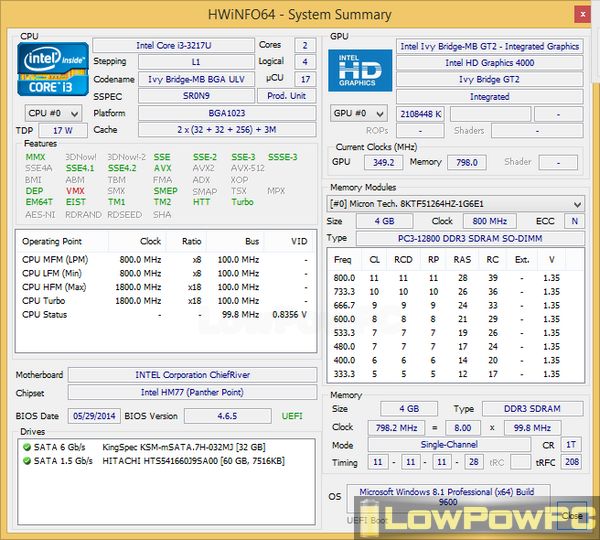Click the INTEL Corporation ChiefRiver motherboard field

[x=192, y=375]
